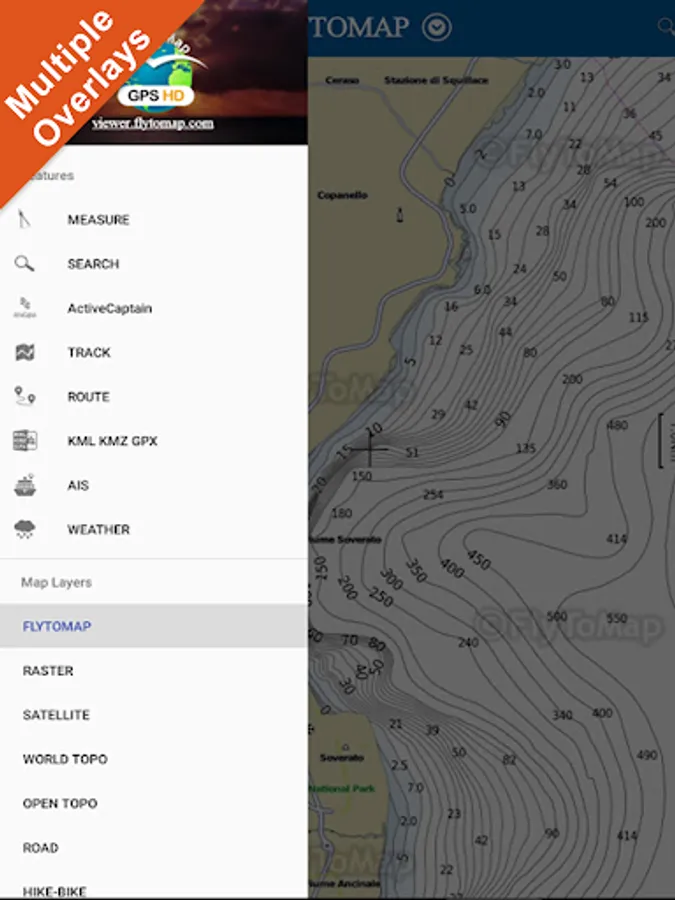The height and width of the screenshot is (900, 675).
Task: Switch to the OPEN TOPO layer
Action: tap(154, 803)
